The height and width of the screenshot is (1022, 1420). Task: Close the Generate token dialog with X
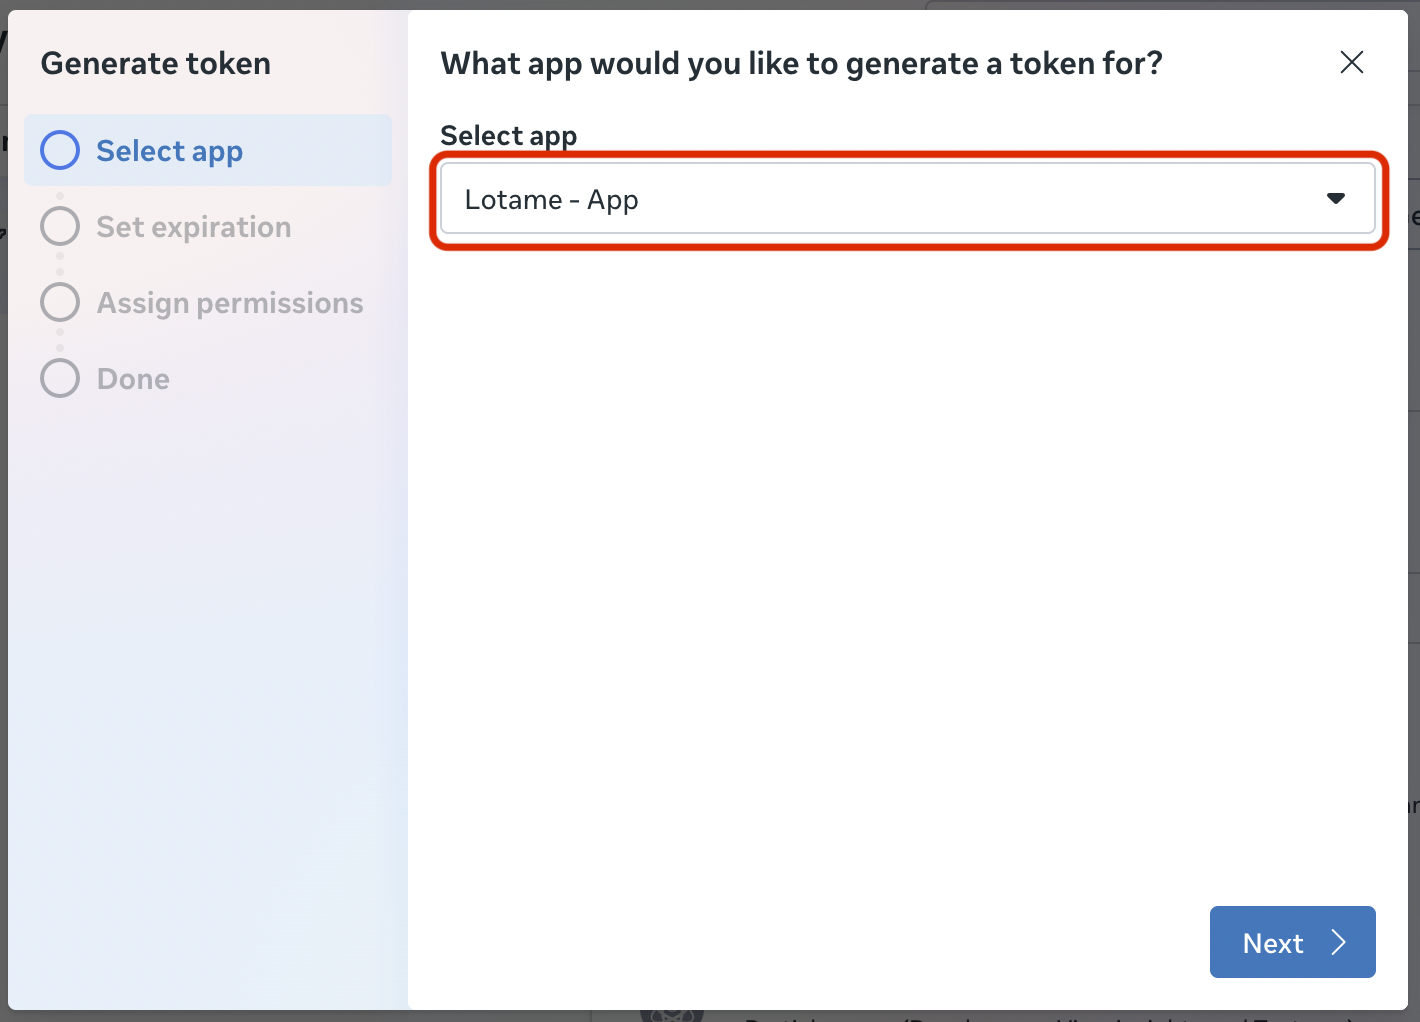click(x=1352, y=63)
